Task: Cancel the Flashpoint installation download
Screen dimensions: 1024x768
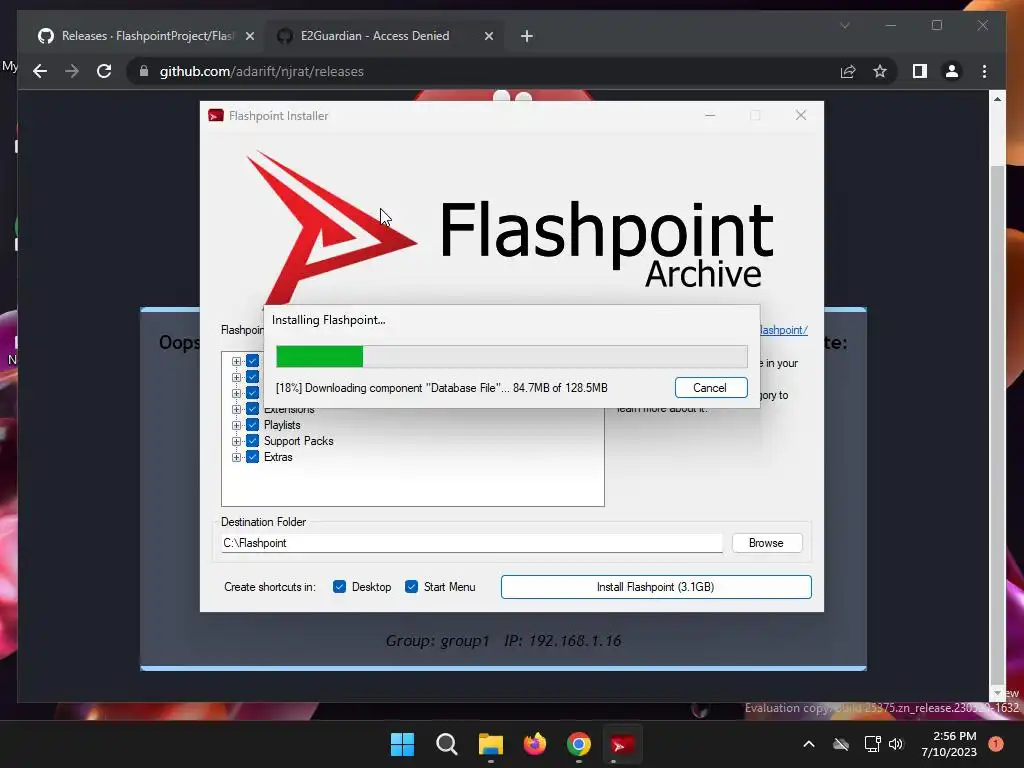Action: pyautogui.click(x=711, y=388)
